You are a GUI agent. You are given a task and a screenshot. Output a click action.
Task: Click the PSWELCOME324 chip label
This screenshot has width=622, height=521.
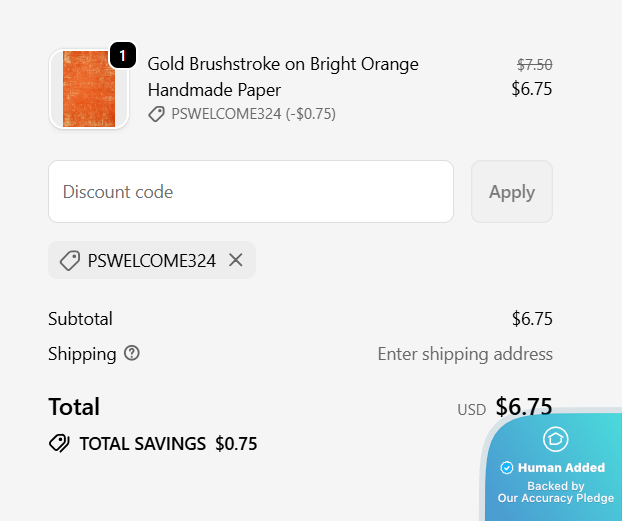(x=151, y=261)
